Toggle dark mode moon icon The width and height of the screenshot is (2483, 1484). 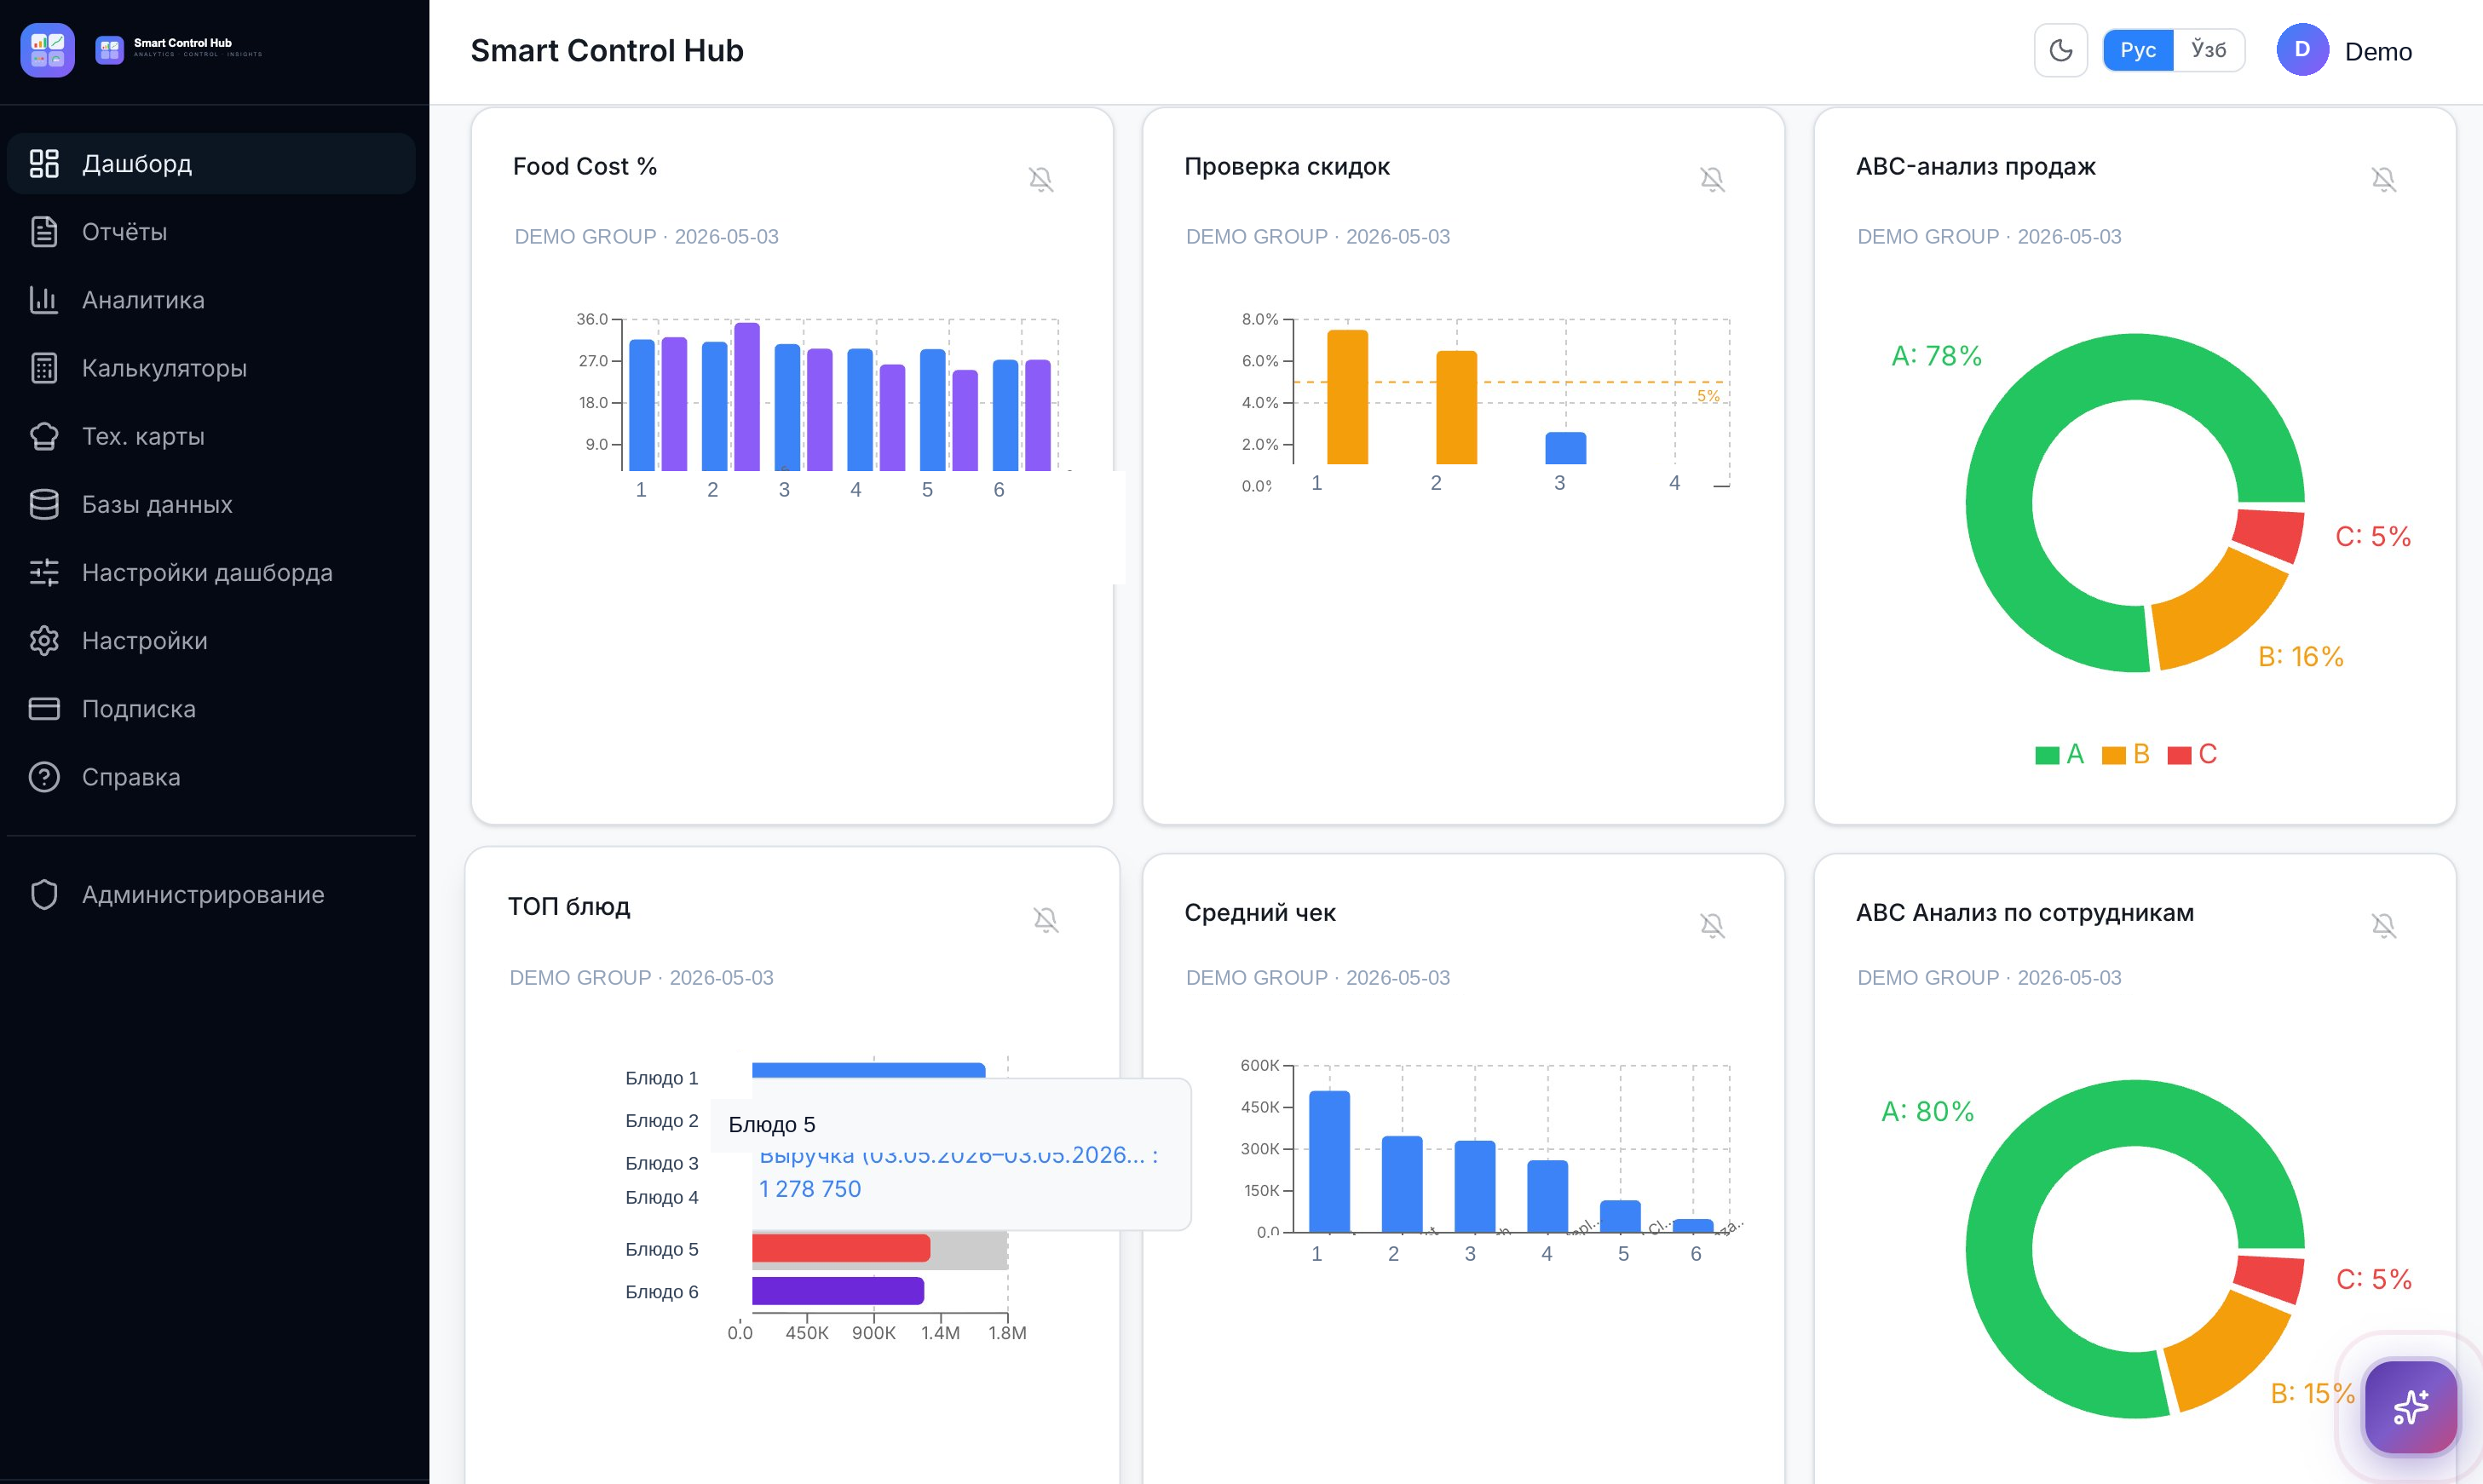coord(2060,50)
